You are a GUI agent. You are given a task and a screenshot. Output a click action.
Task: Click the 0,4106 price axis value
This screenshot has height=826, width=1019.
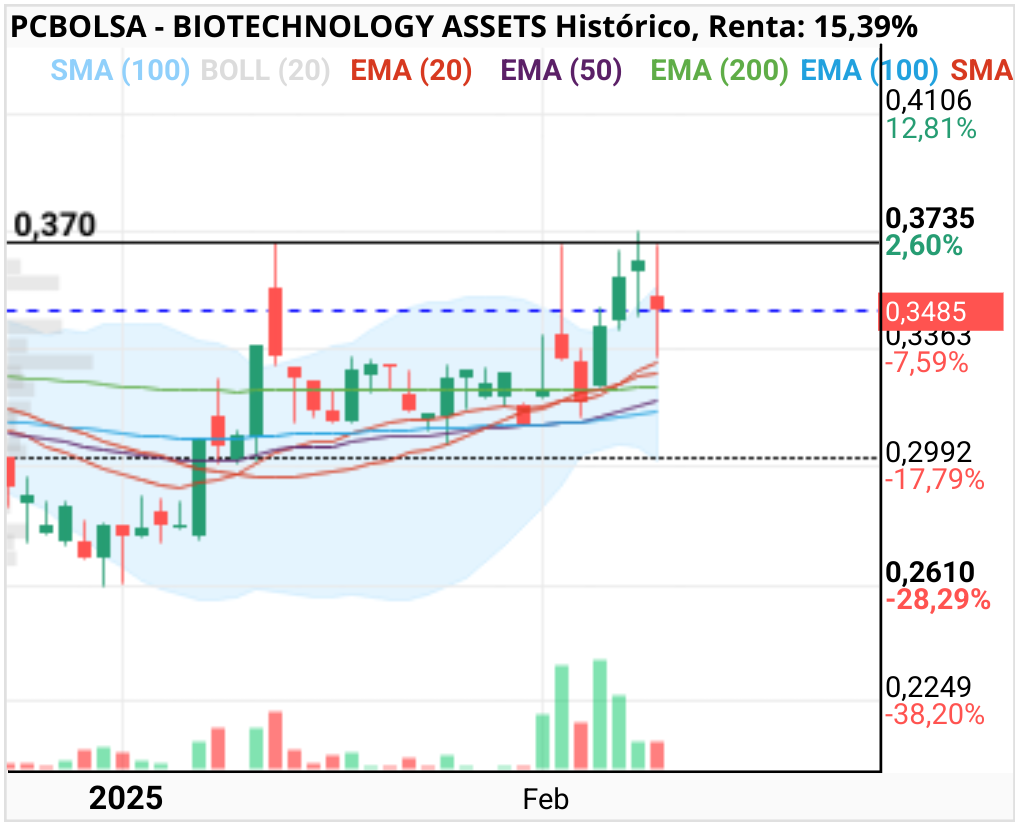pyautogui.click(x=928, y=101)
